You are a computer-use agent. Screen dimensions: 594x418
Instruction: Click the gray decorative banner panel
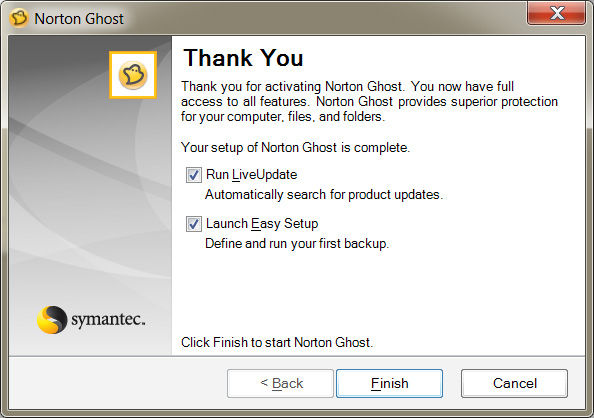click(90, 196)
